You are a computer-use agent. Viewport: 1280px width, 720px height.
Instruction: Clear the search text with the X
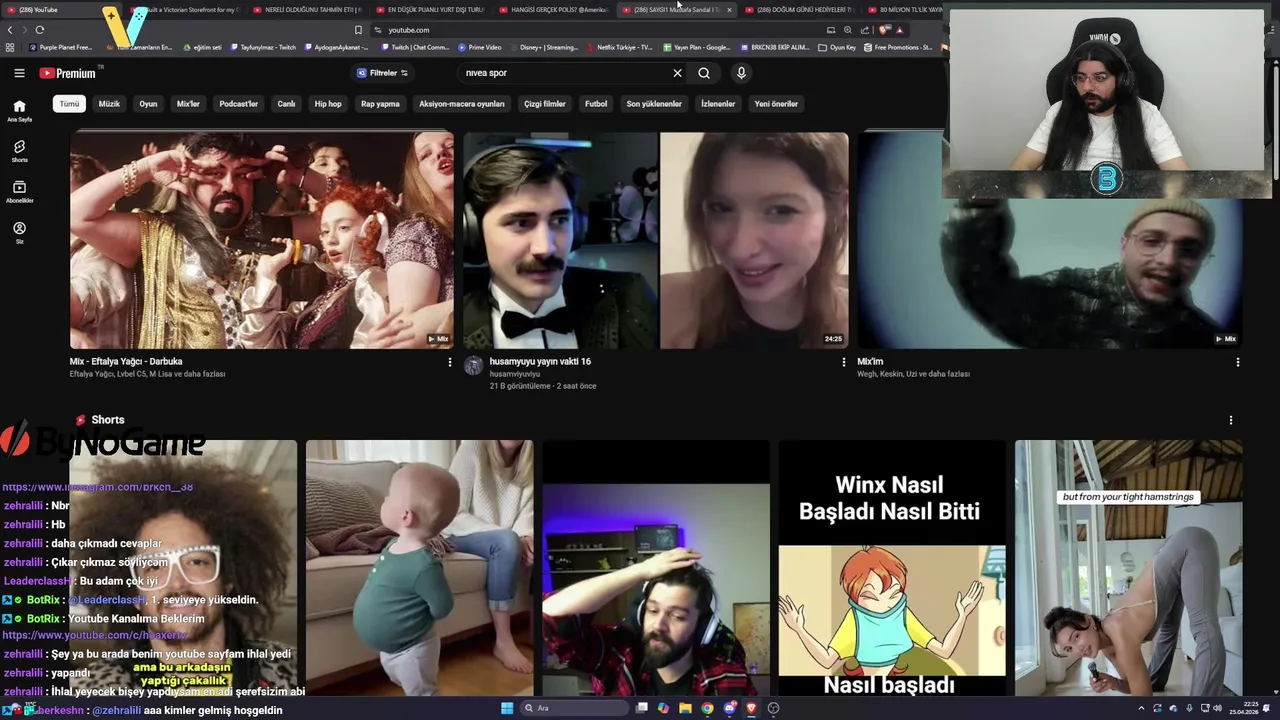tap(677, 73)
